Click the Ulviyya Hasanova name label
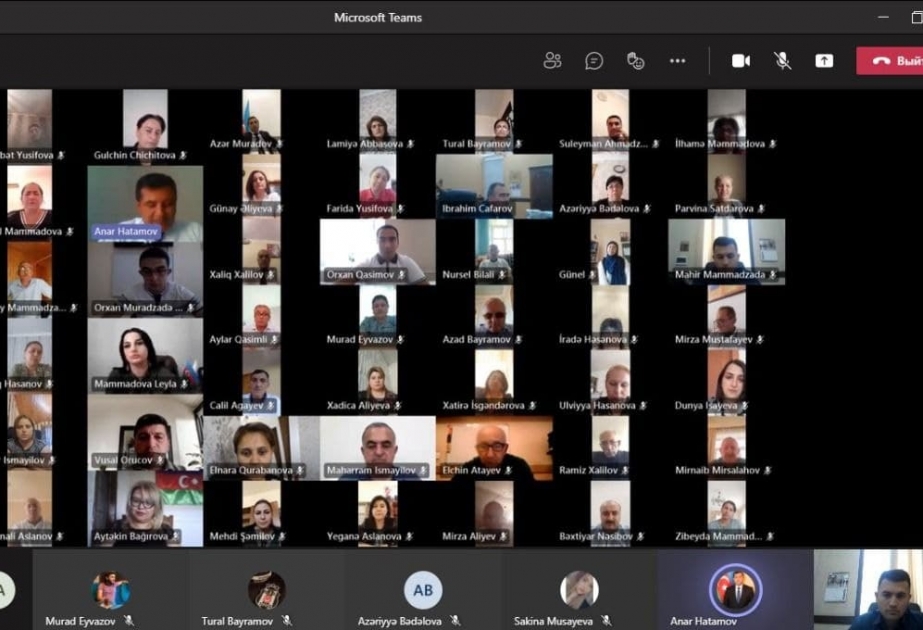The image size is (923, 630). point(597,405)
